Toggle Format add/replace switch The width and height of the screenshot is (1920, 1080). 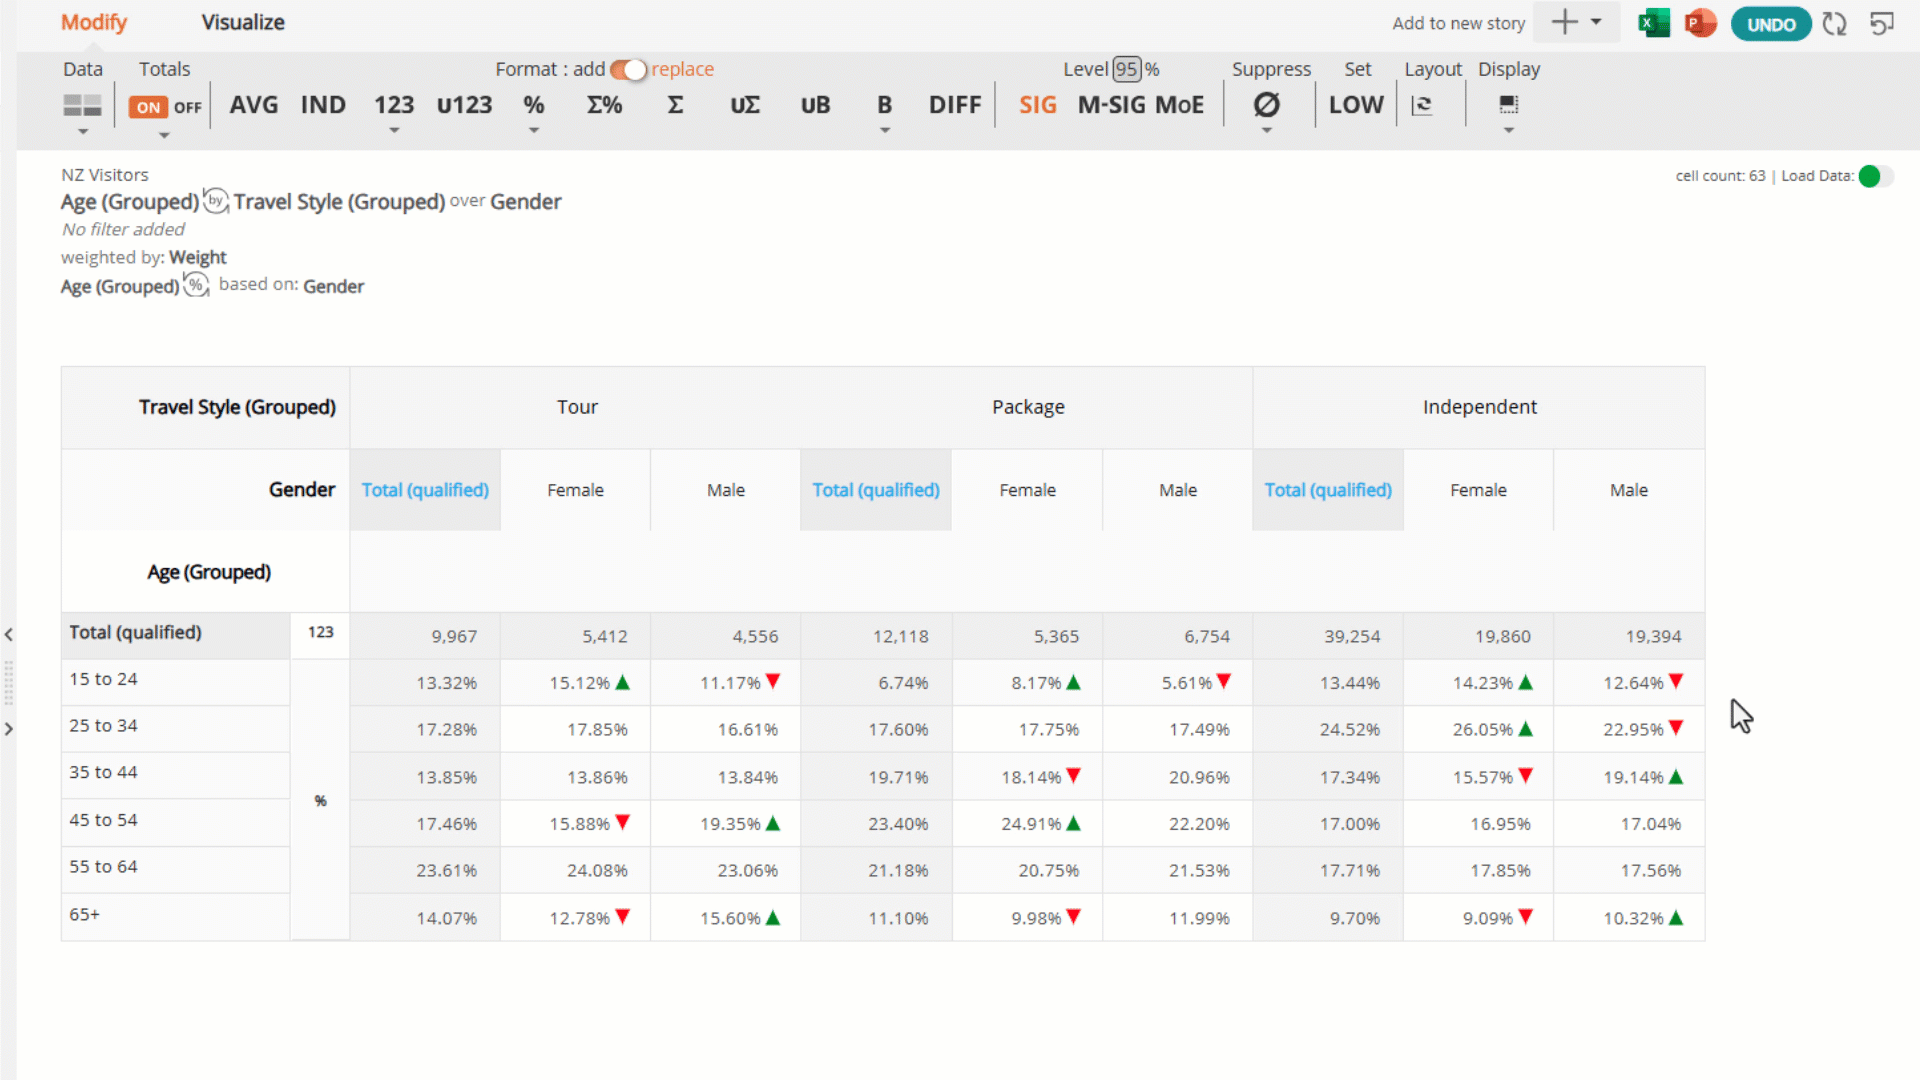click(629, 70)
